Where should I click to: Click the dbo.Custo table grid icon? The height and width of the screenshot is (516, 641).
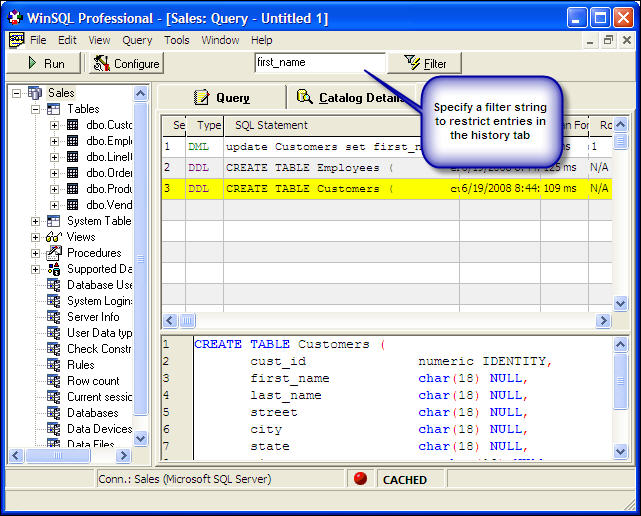click(x=73, y=125)
